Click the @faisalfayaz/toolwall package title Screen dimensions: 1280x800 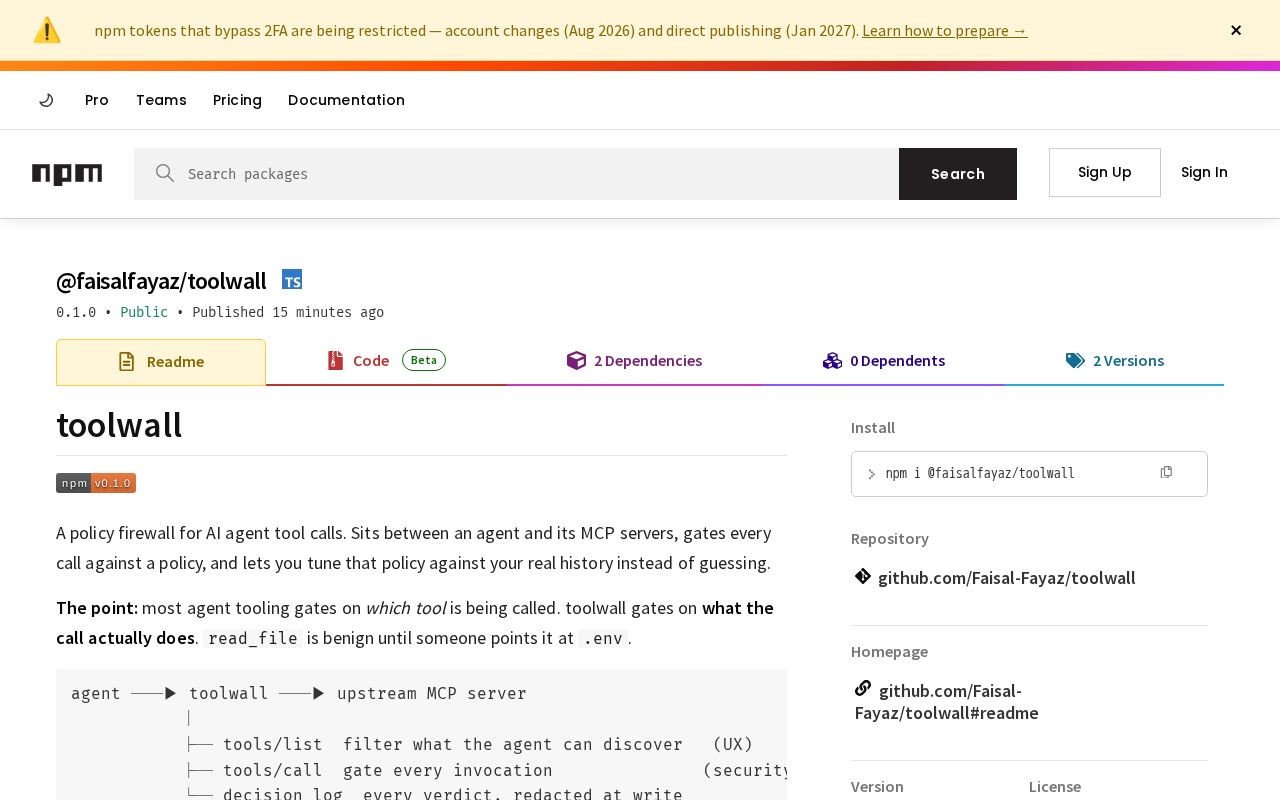(161, 281)
